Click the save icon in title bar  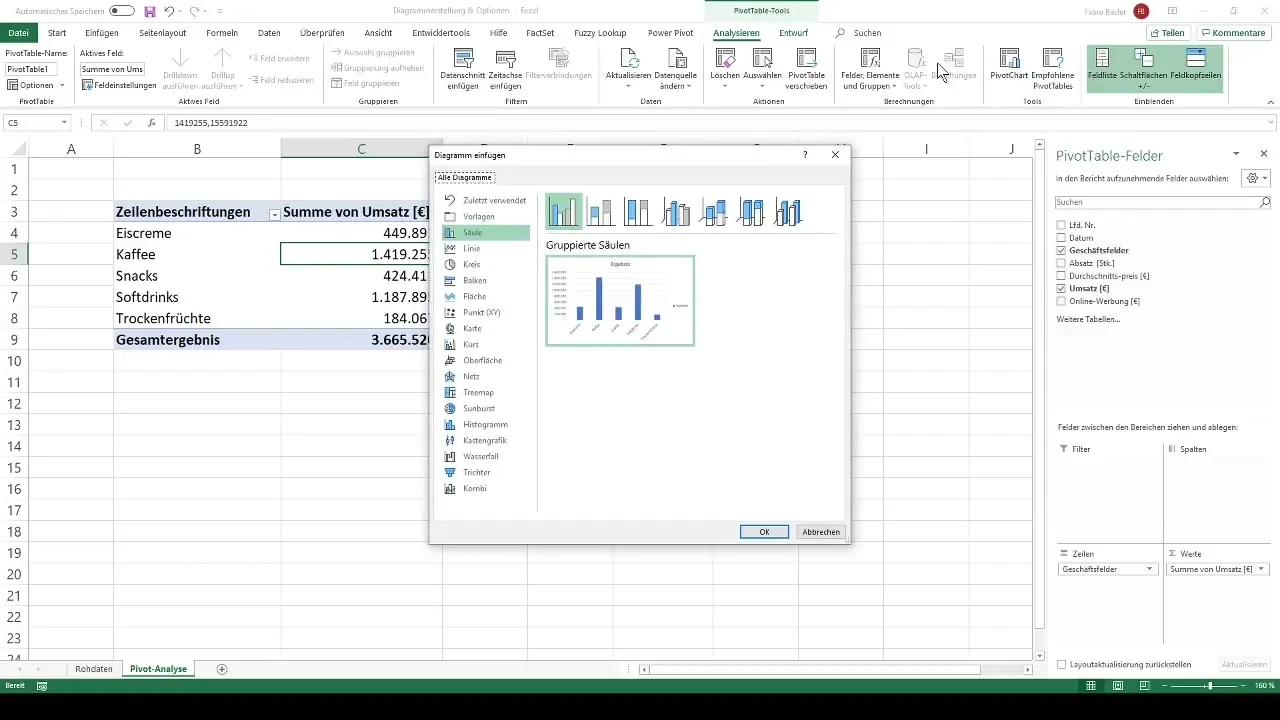(149, 11)
